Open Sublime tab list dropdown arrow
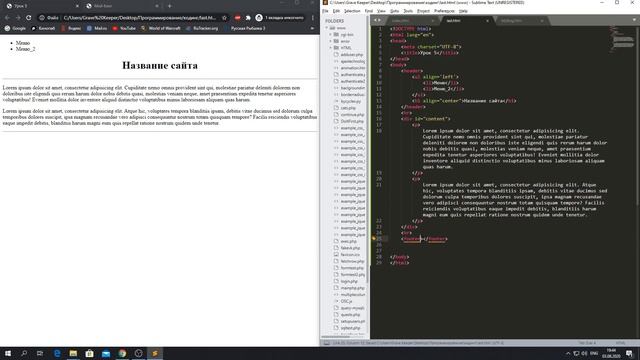 [x=634, y=20]
